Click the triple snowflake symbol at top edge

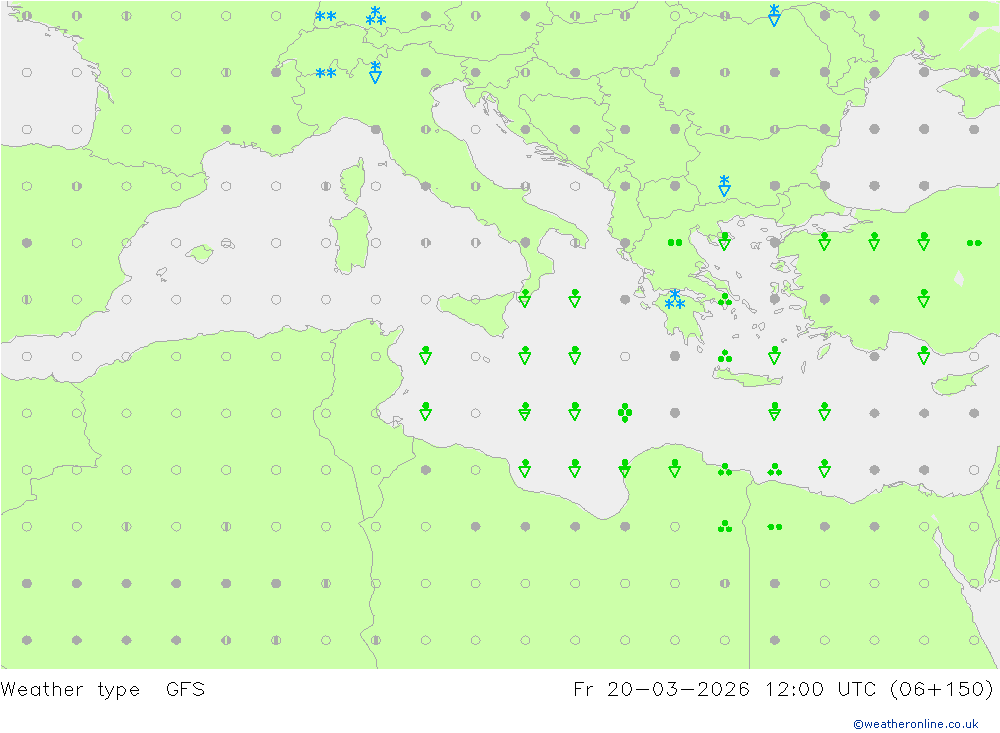pos(376,16)
